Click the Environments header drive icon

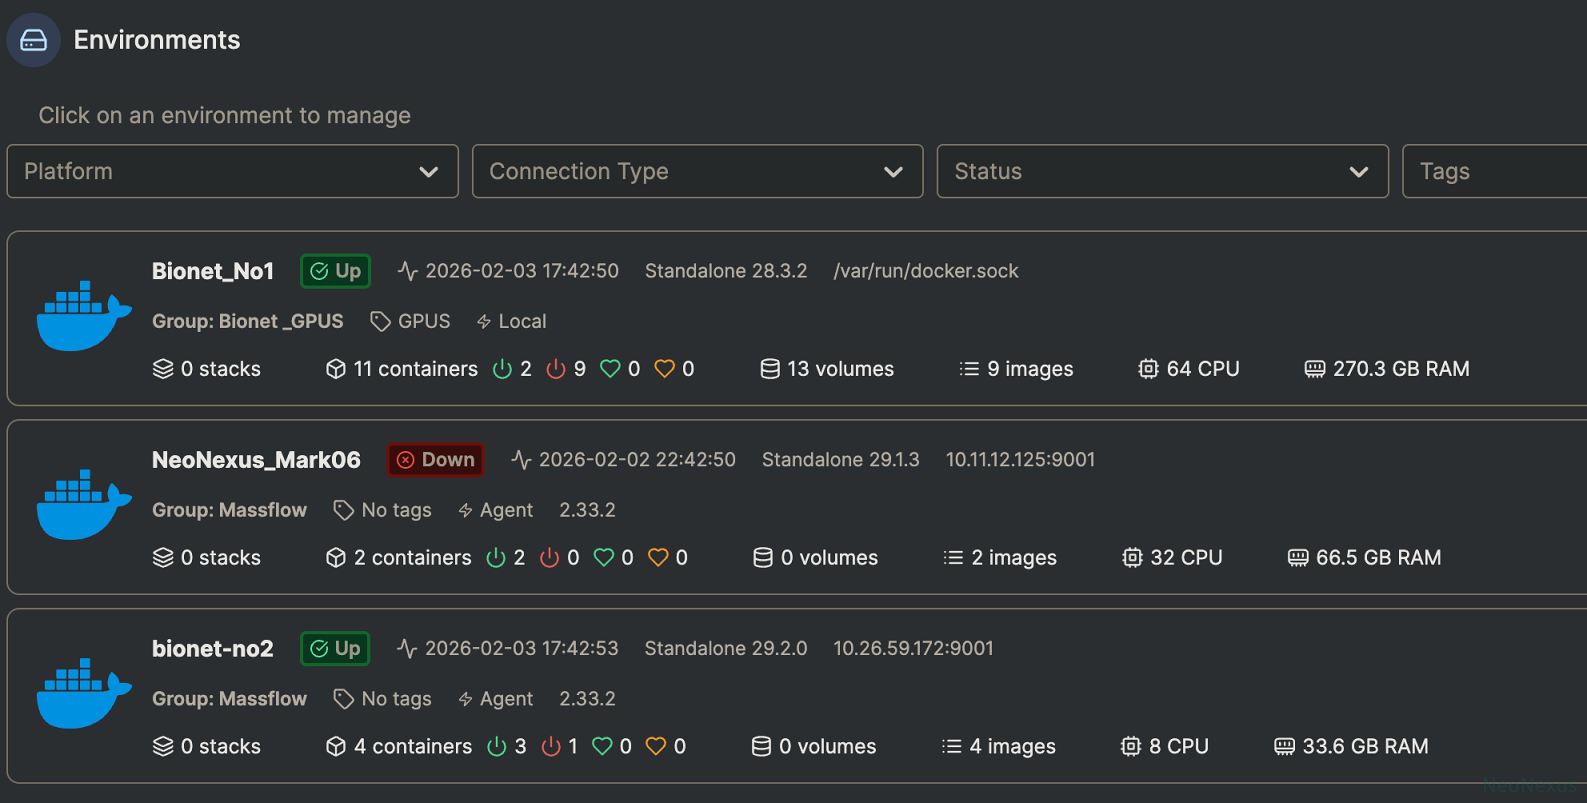(34, 40)
